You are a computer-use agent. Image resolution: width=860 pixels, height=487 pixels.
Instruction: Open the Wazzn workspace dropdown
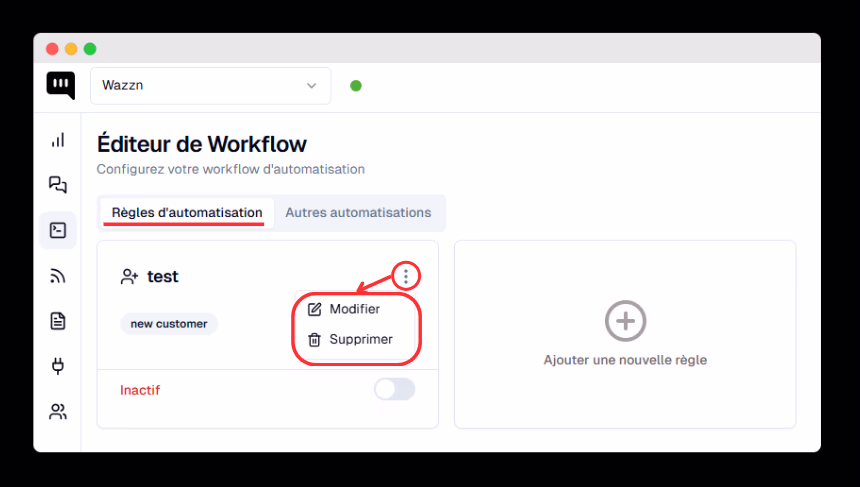[x=211, y=86]
